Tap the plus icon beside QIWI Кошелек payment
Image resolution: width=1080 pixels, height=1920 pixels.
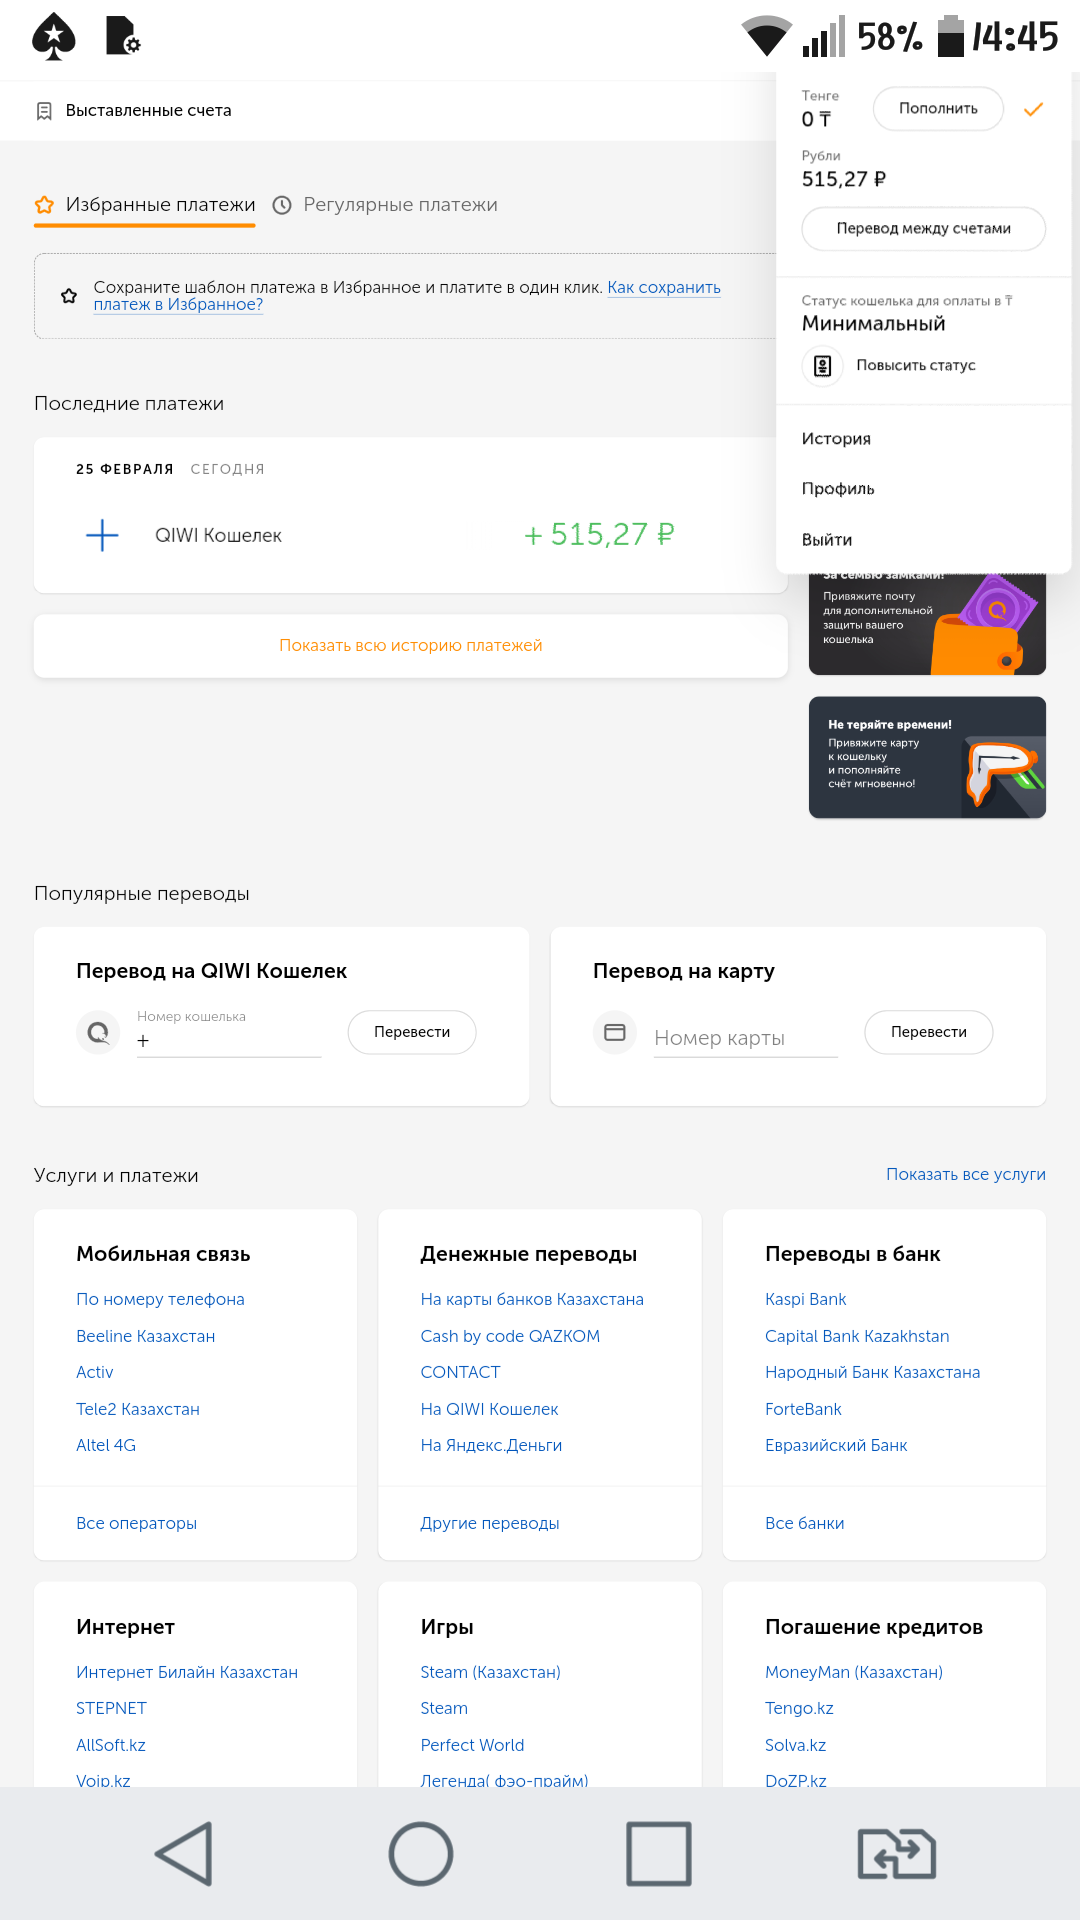point(102,535)
